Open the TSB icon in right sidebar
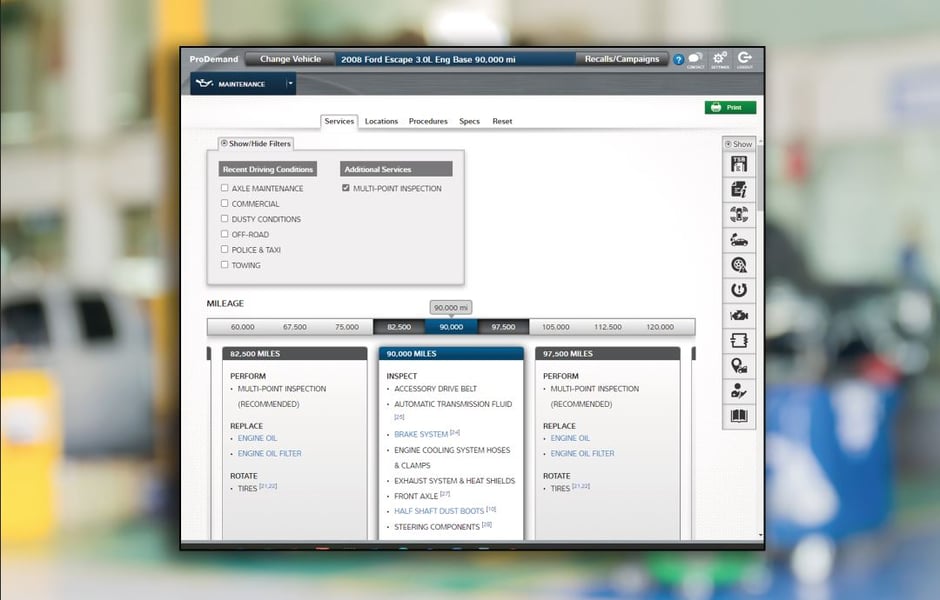Viewport: 940px width, 600px height. (x=739, y=164)
